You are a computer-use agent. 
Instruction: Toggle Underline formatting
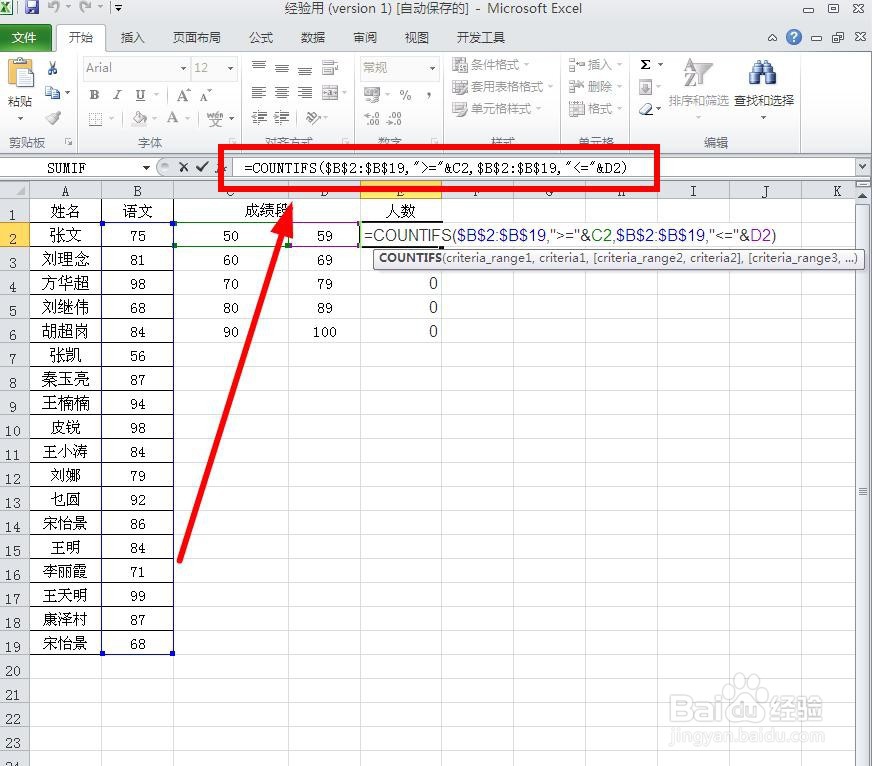[x=140, y=95]
